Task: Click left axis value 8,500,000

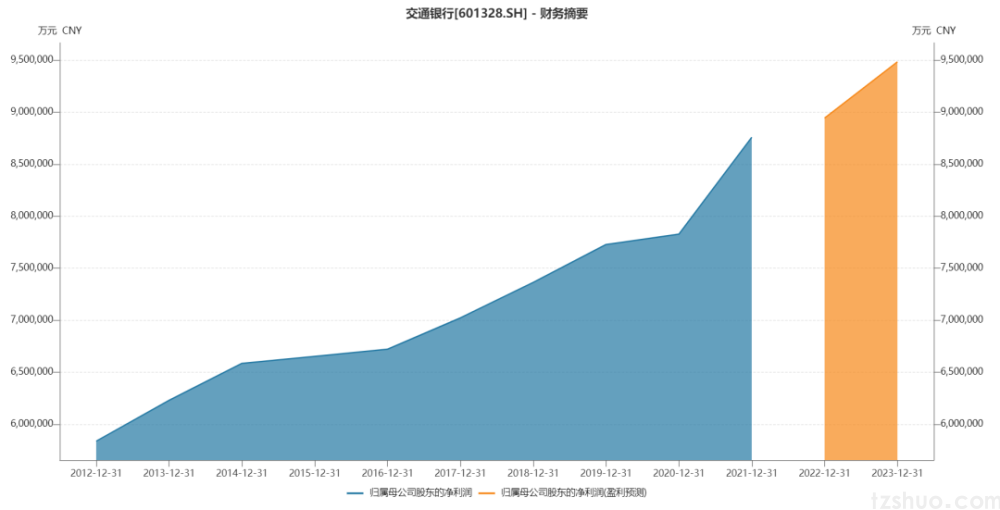Action: (x=32, y=164)
